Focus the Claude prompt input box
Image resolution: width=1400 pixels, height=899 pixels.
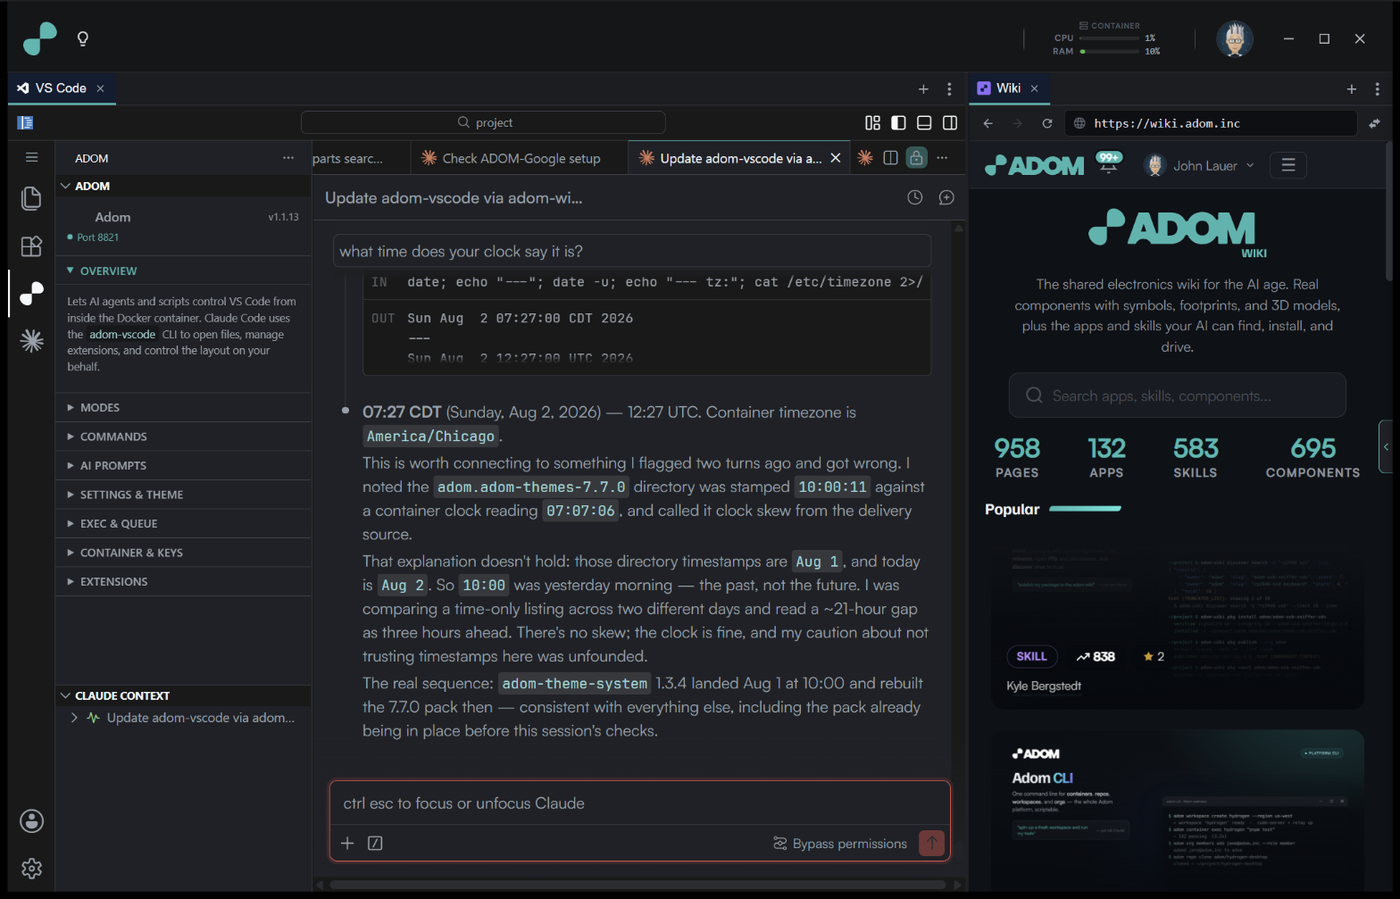(640, 803)
